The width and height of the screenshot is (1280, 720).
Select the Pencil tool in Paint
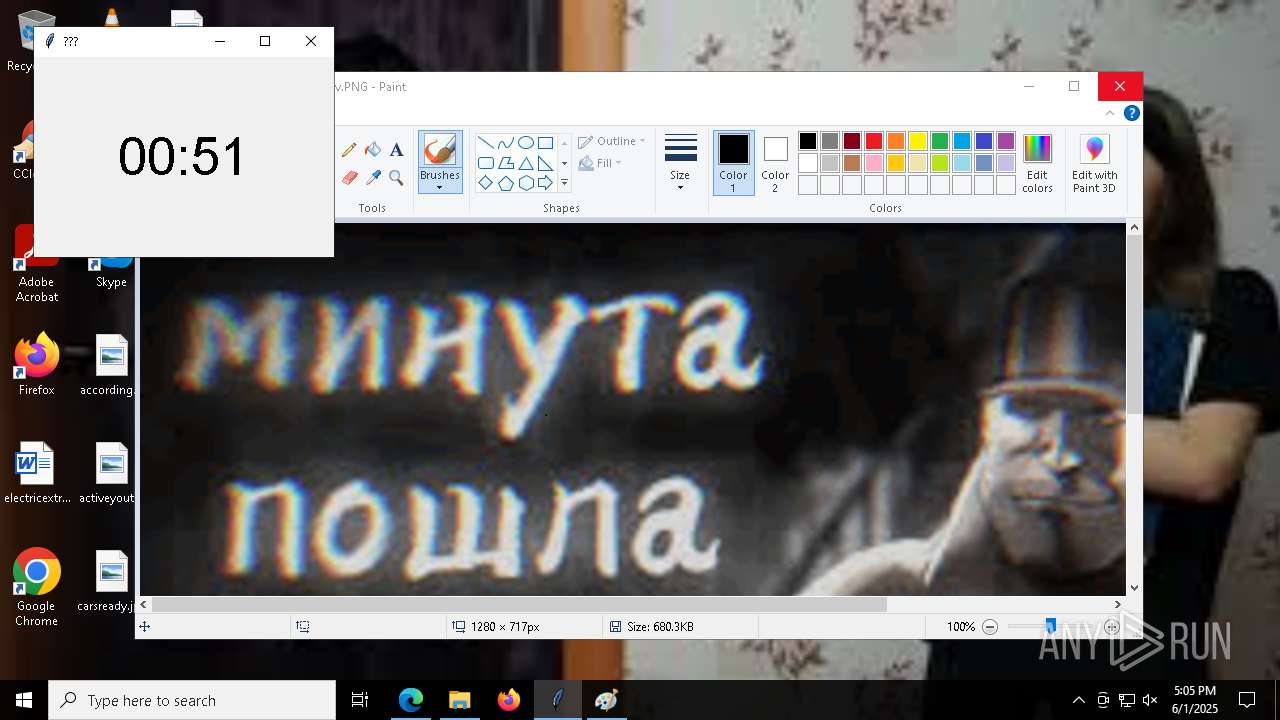click(x=349, y=150)
